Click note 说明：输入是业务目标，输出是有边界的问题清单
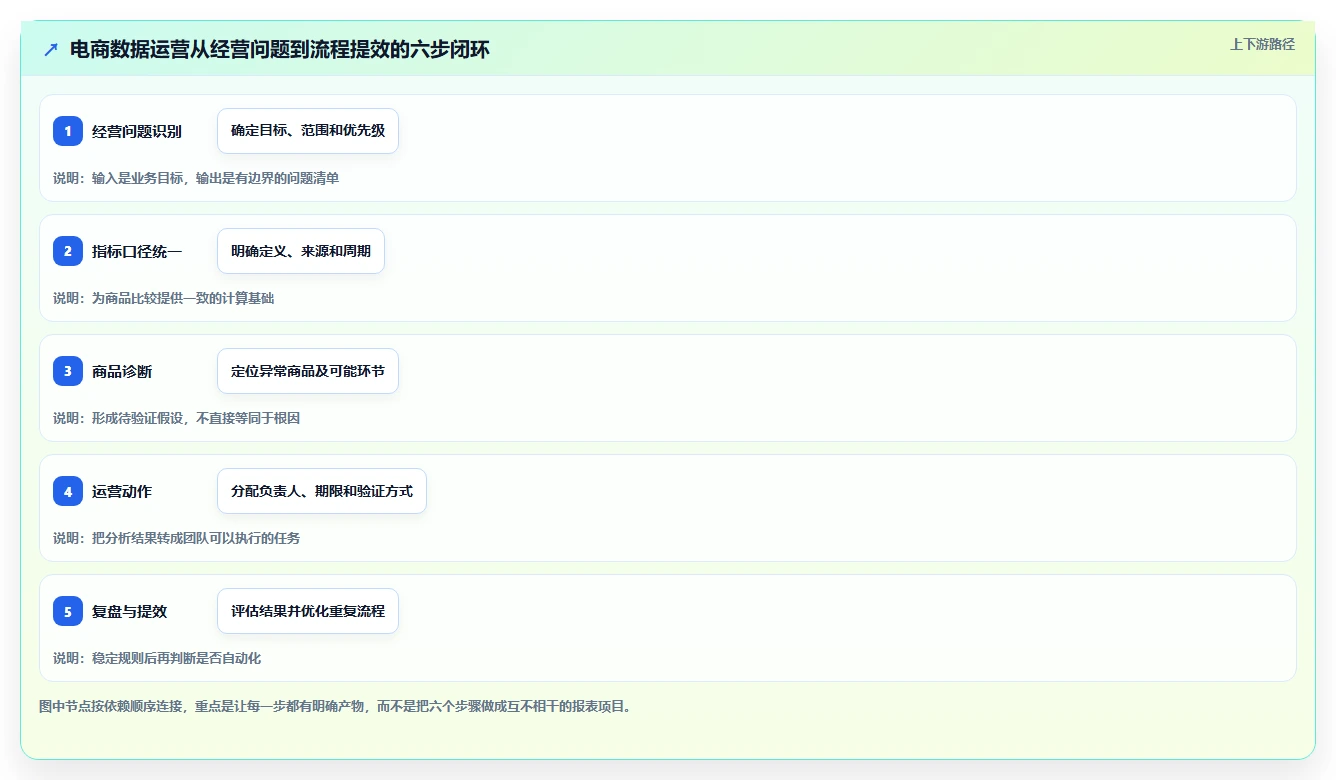Viewport: 1336px width, 780px height. pyautogui.click(x=196, y=178)
